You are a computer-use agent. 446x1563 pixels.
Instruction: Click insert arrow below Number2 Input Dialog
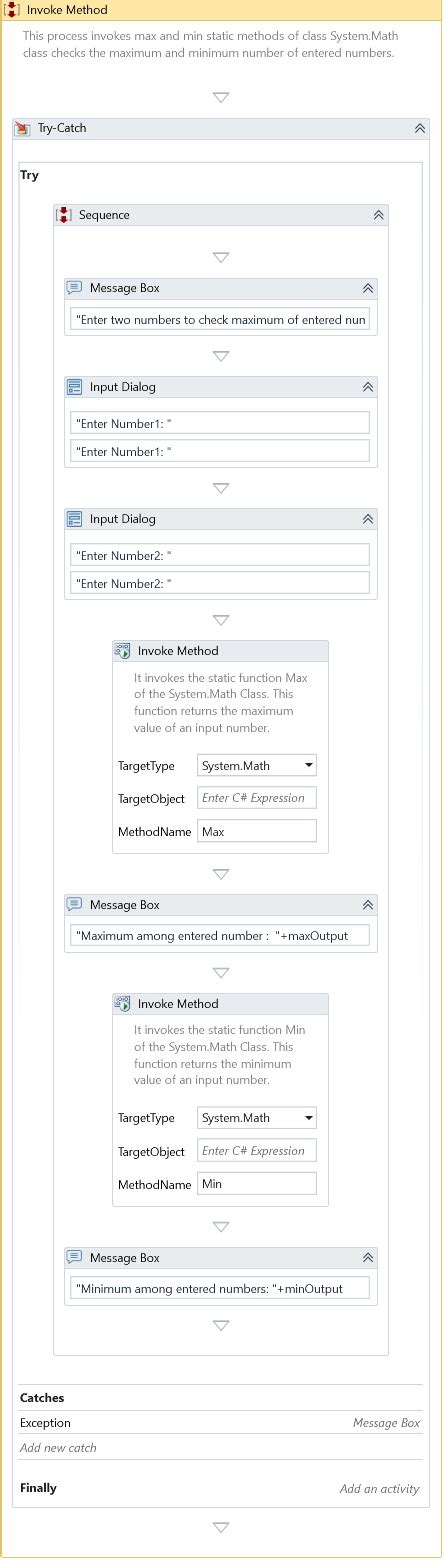tap(221, 620)
